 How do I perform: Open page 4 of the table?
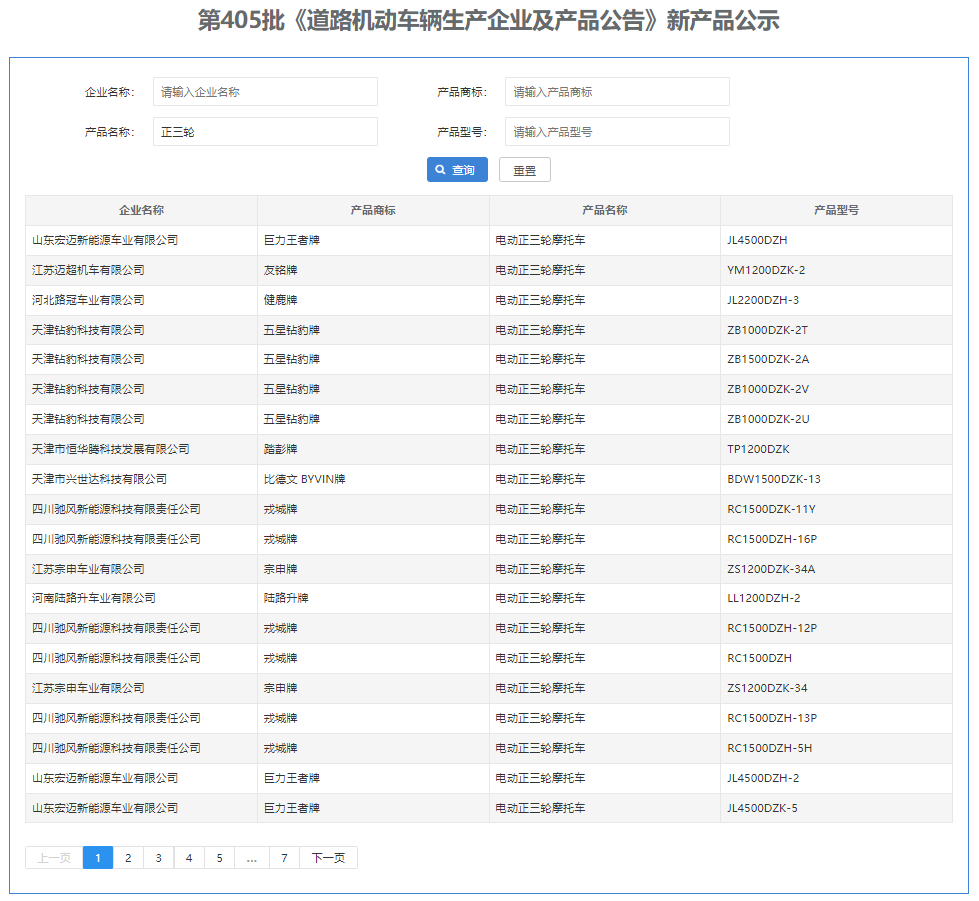(189, 858)
